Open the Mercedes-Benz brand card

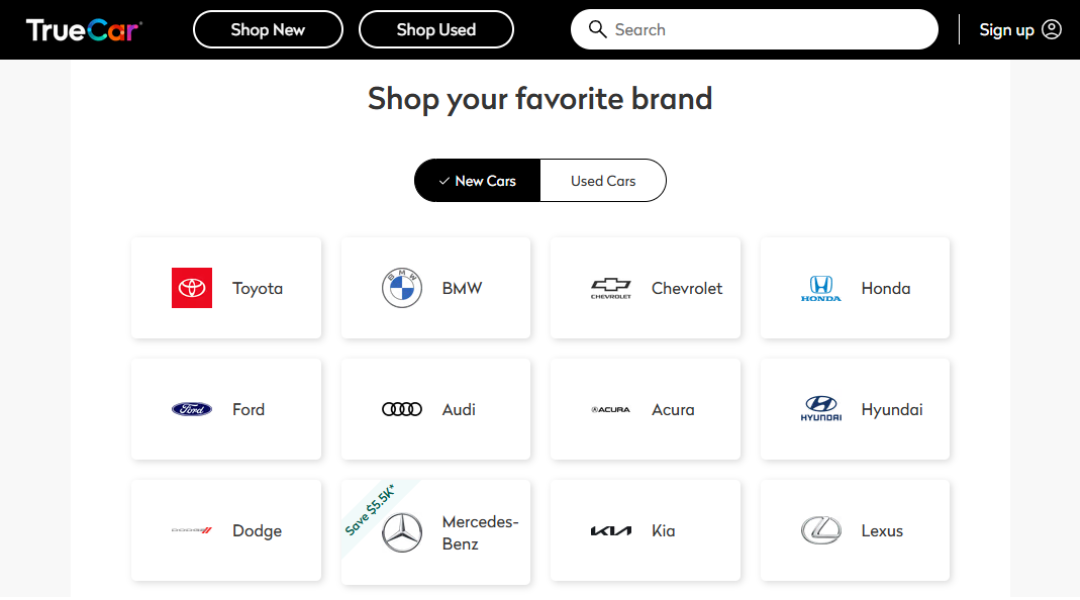point(435,532)
